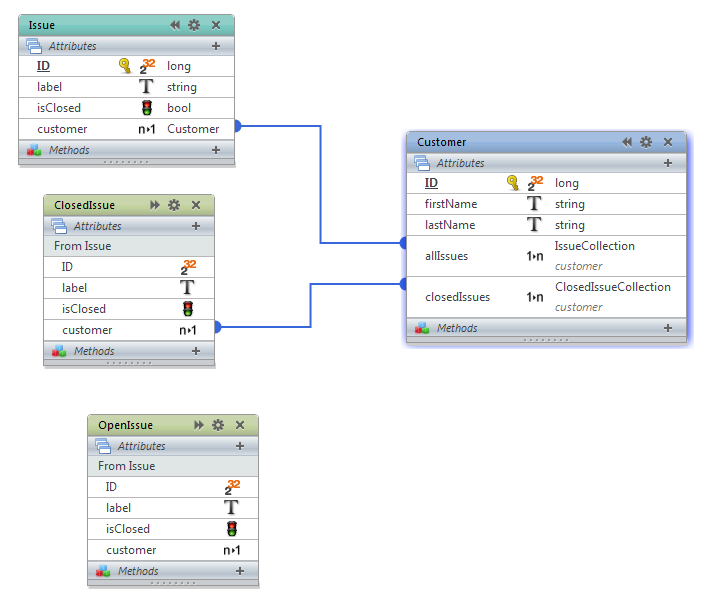Screen dimensions: 720x614
Task: Click the Methods icon in Customer panel
Action: 422,328
